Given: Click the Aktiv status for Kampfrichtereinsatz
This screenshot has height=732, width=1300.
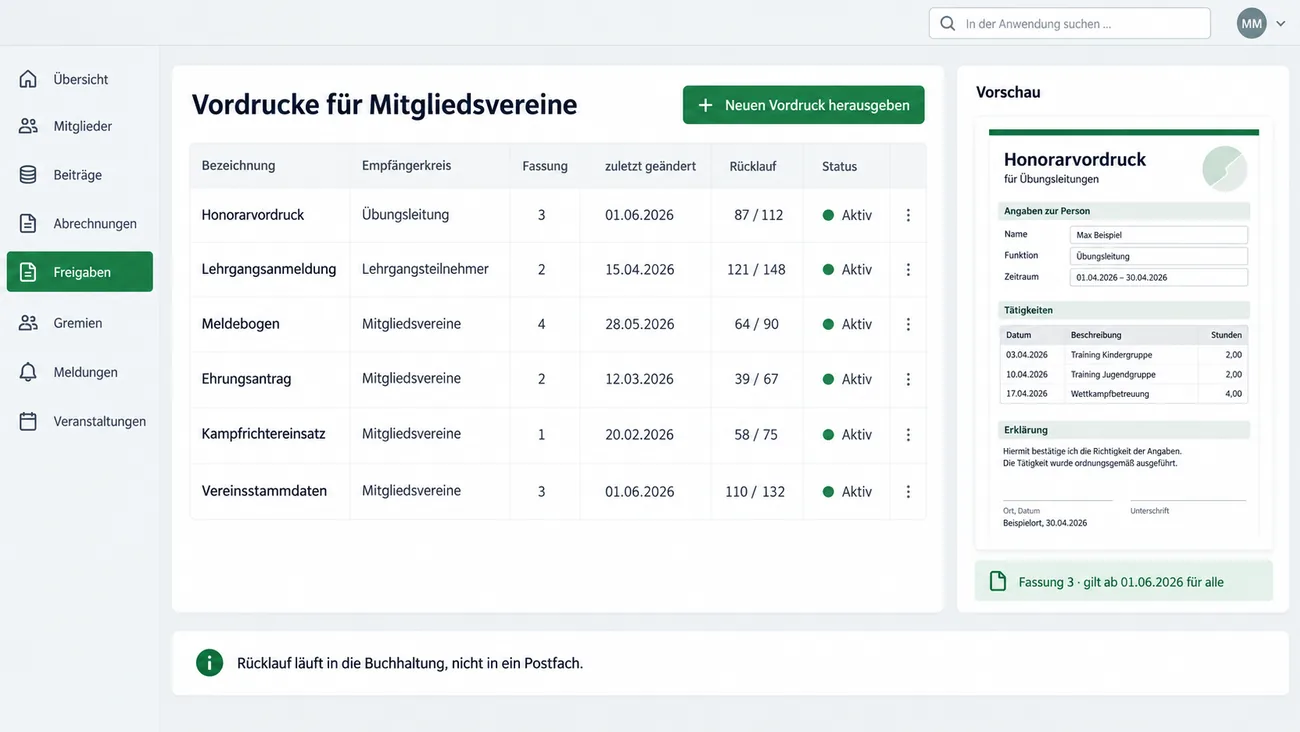Looking at the screenshot, I should (847, 435).
